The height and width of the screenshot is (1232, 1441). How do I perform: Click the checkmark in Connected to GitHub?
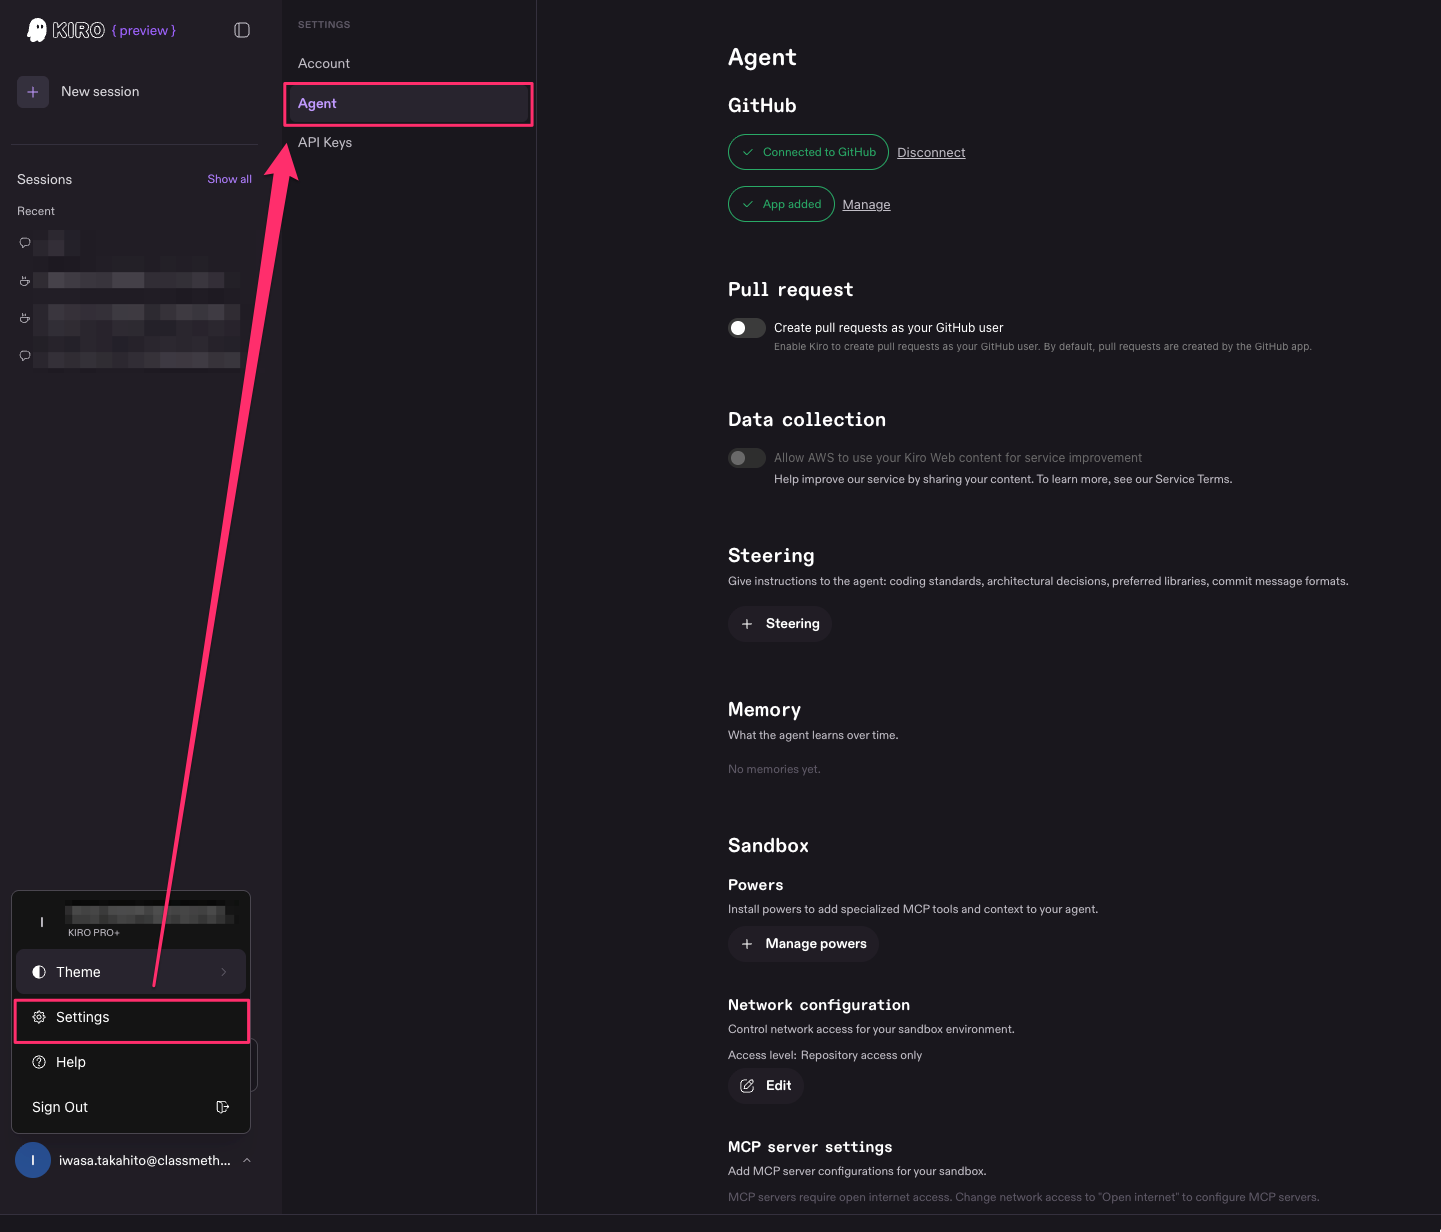(748, 152)
